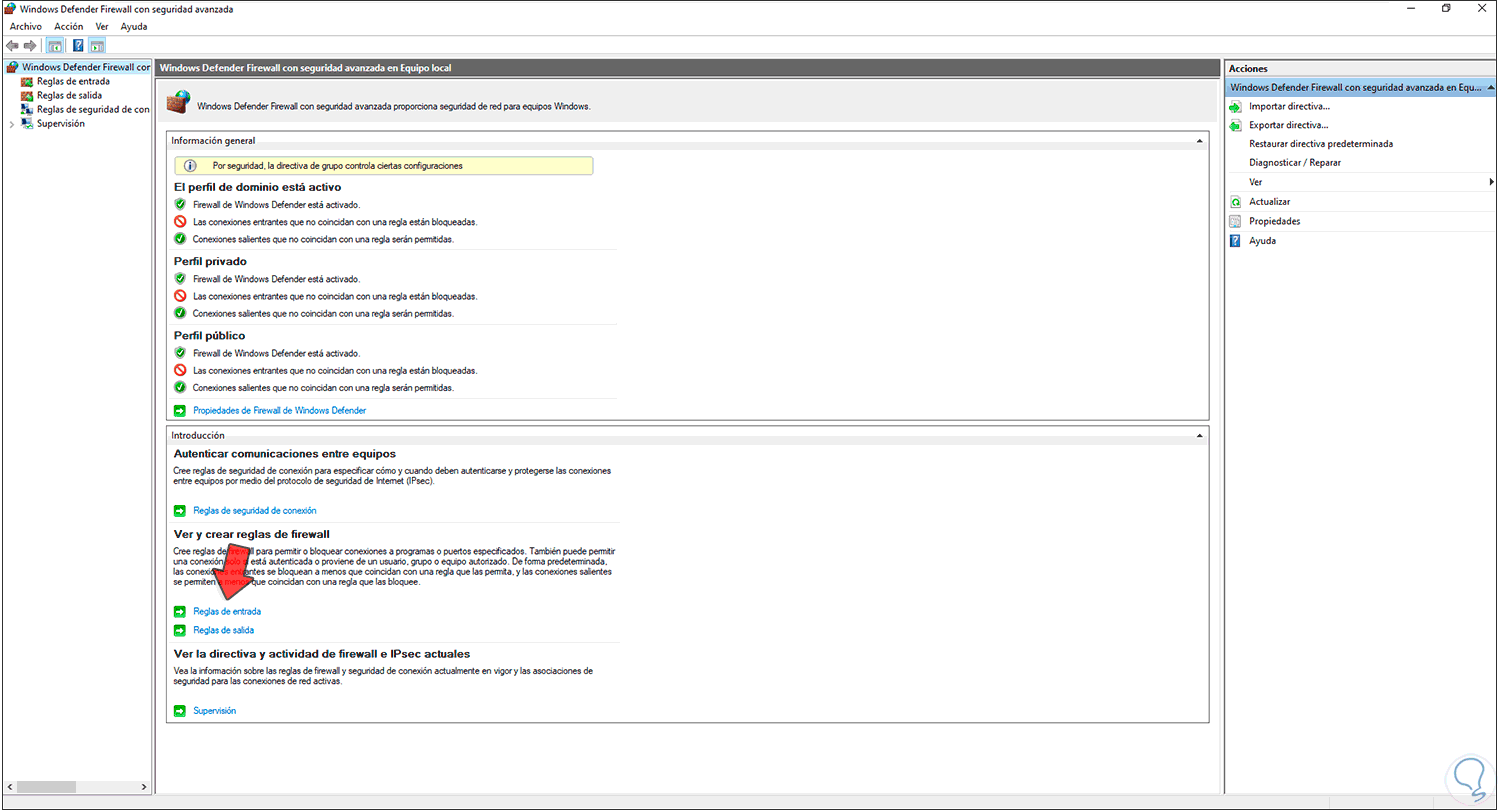Open the Supervisión link in Introducción

[x=214, y=711]
